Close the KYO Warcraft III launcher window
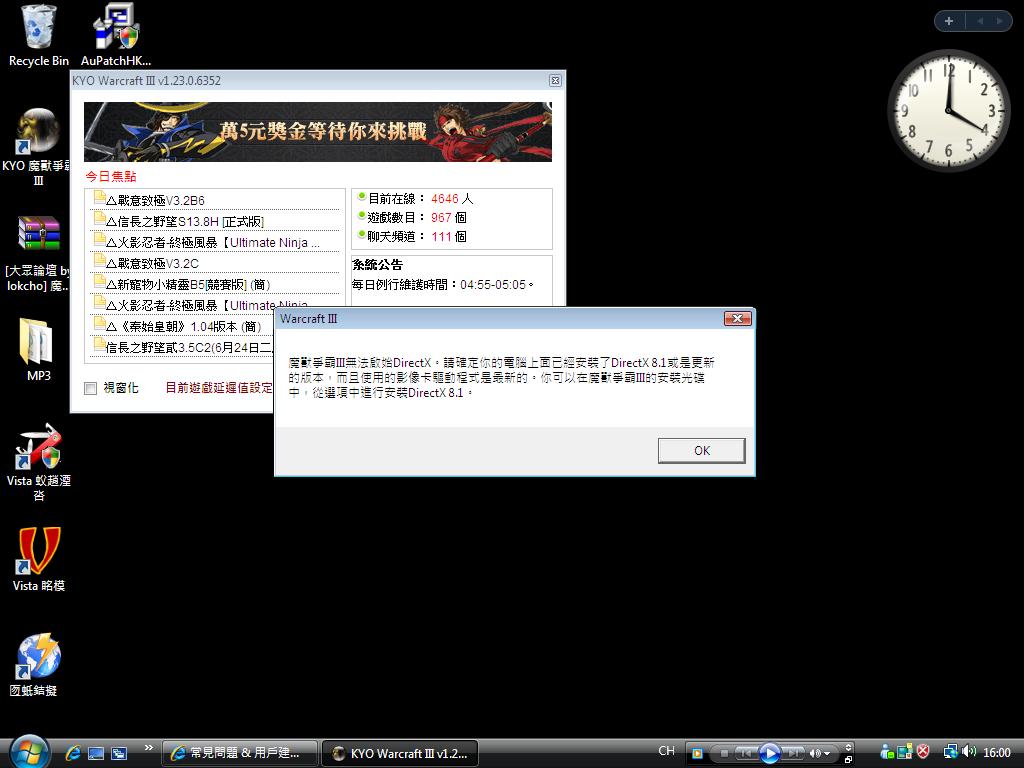 click(555, 80)
